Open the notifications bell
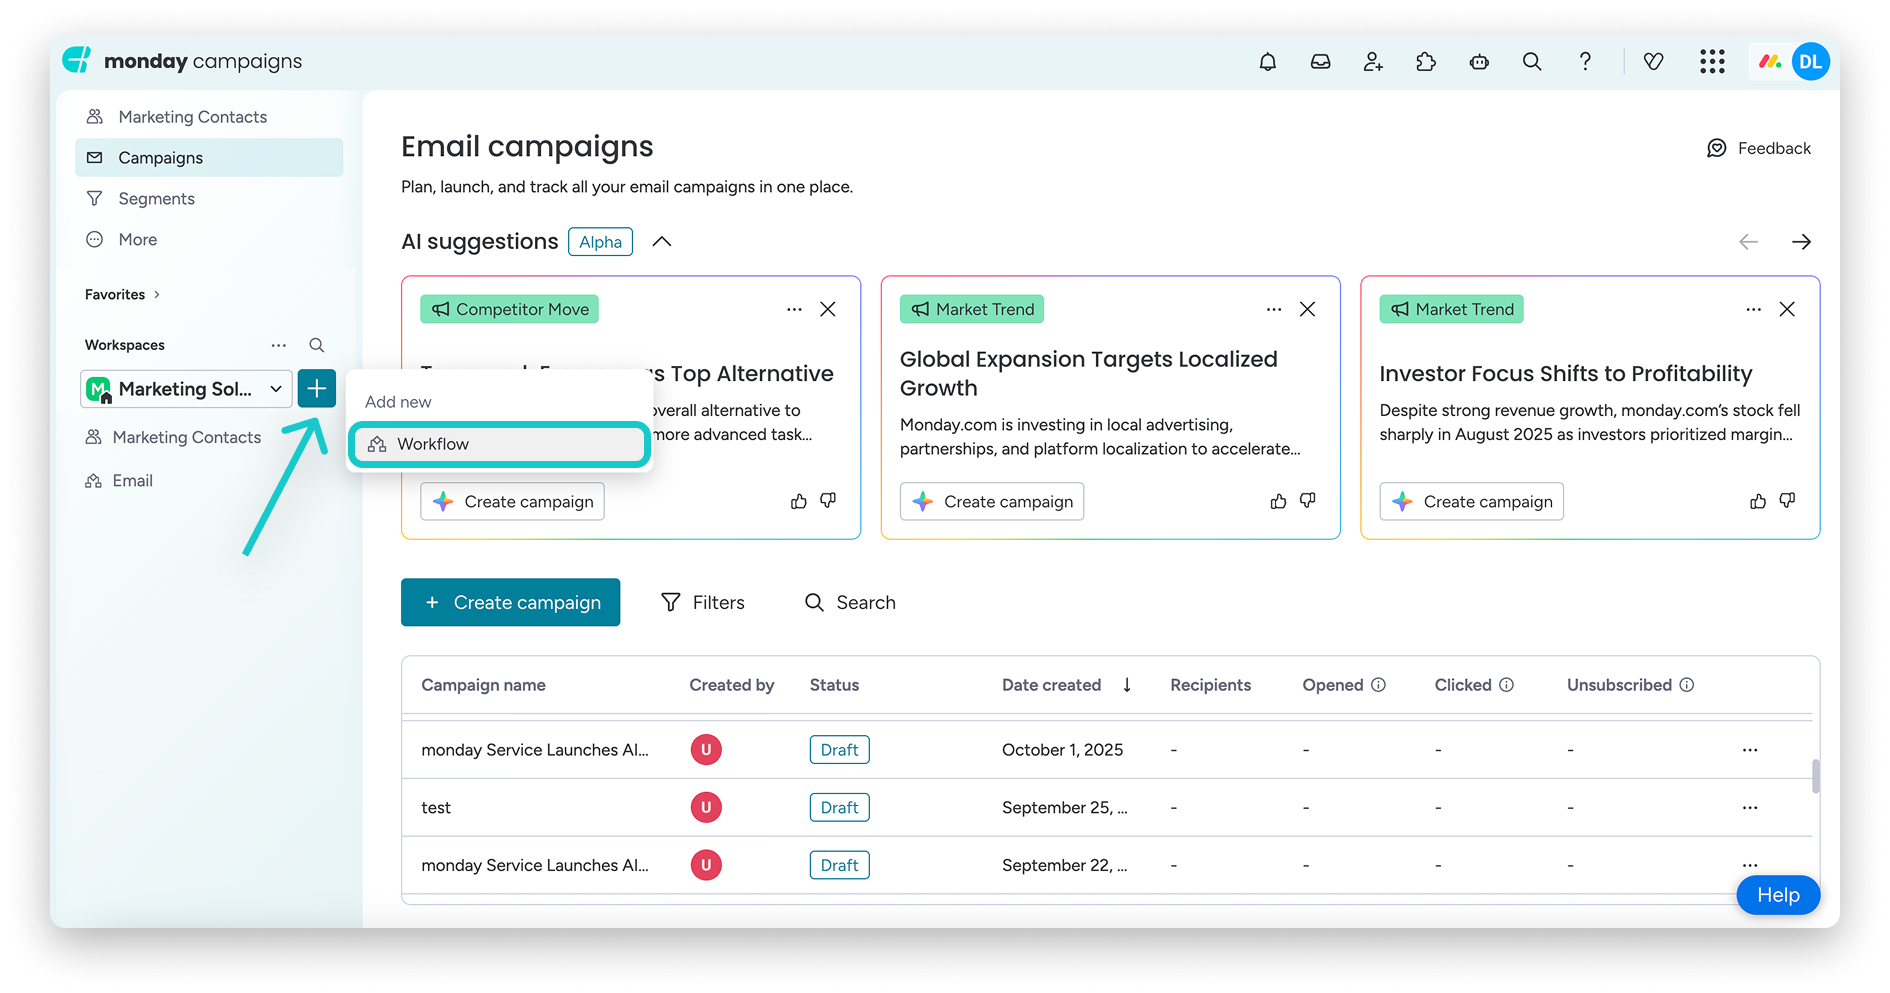This screenshot has width=1890, height=993. 1267,62
